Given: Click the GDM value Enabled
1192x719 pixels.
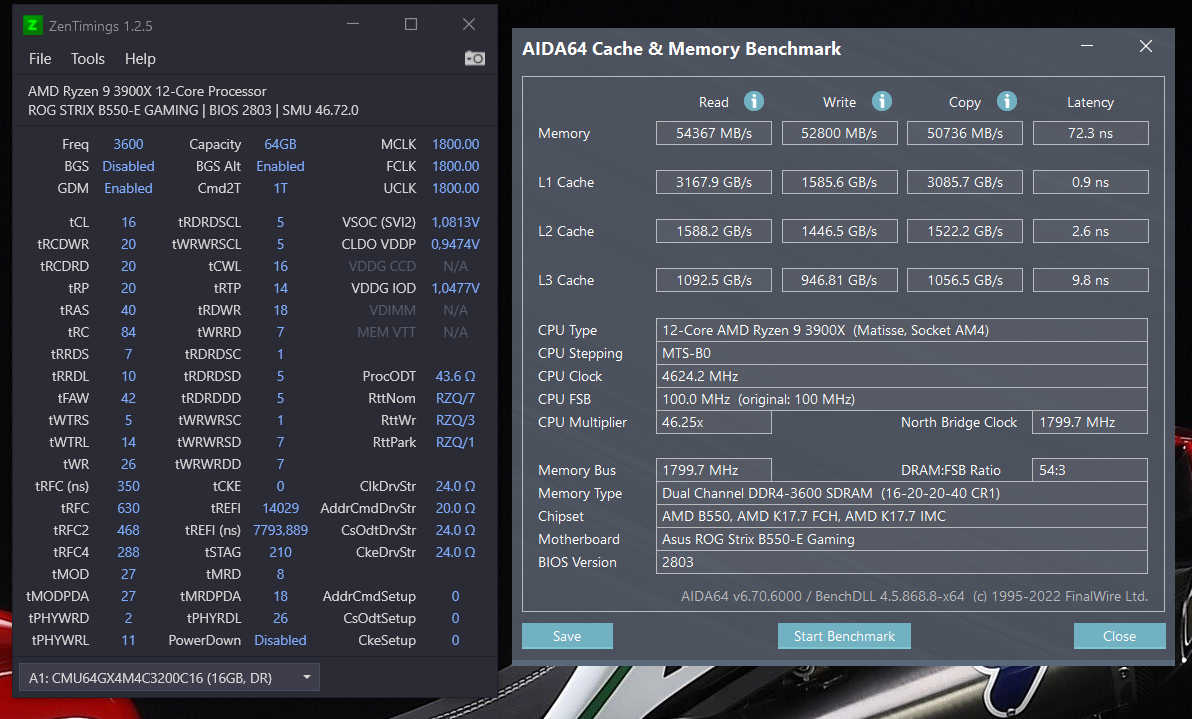Looking at the screenshot, I should 128,188.
